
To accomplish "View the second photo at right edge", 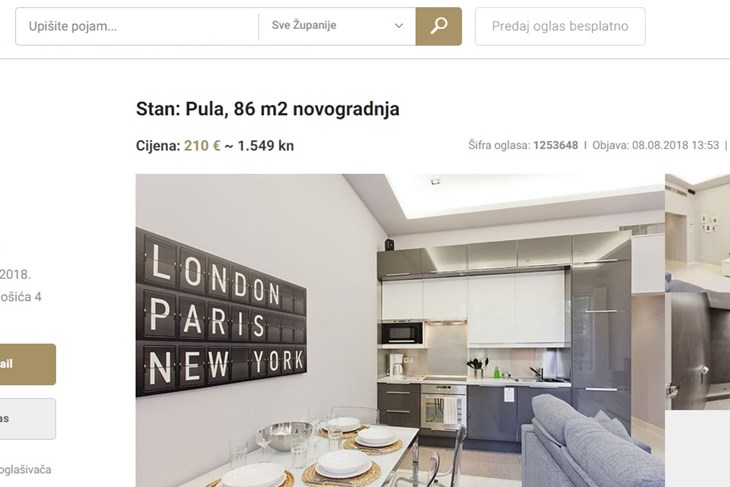I will 697,291.
